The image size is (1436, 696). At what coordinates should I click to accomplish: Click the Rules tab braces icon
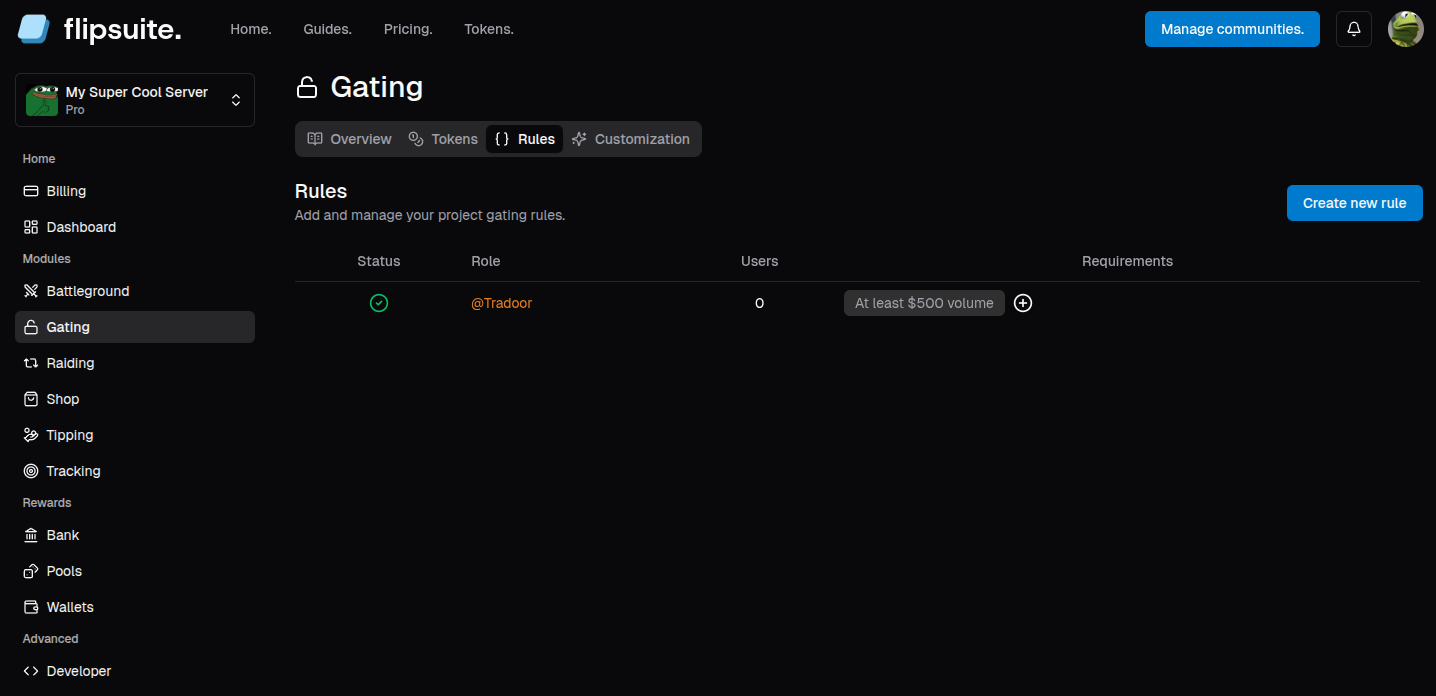click(x=502, y=139)
